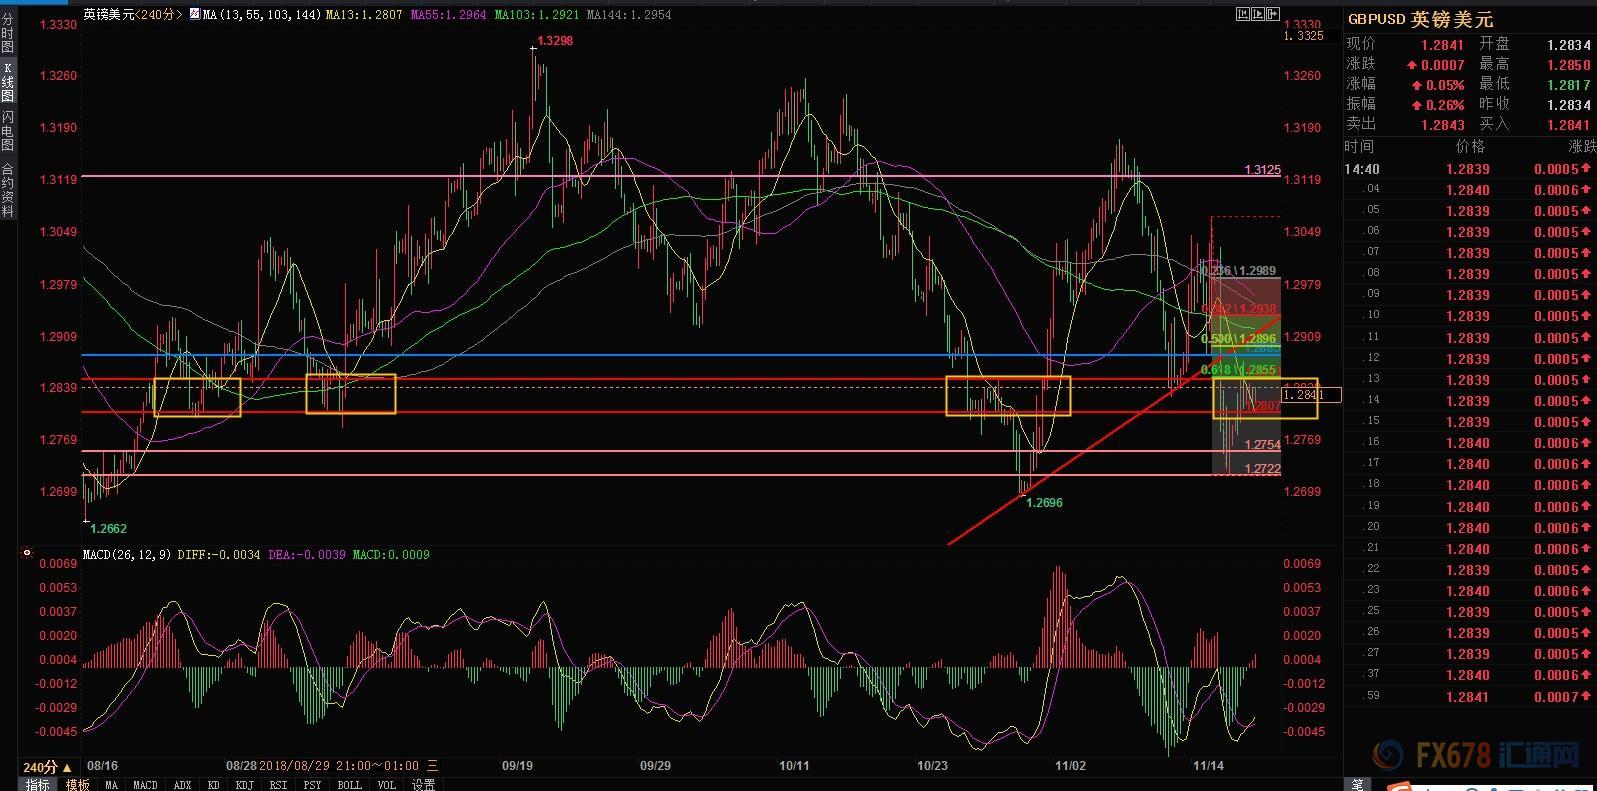
Task: Click the MACD:0.0009 value label
Action: pos(391,554)
